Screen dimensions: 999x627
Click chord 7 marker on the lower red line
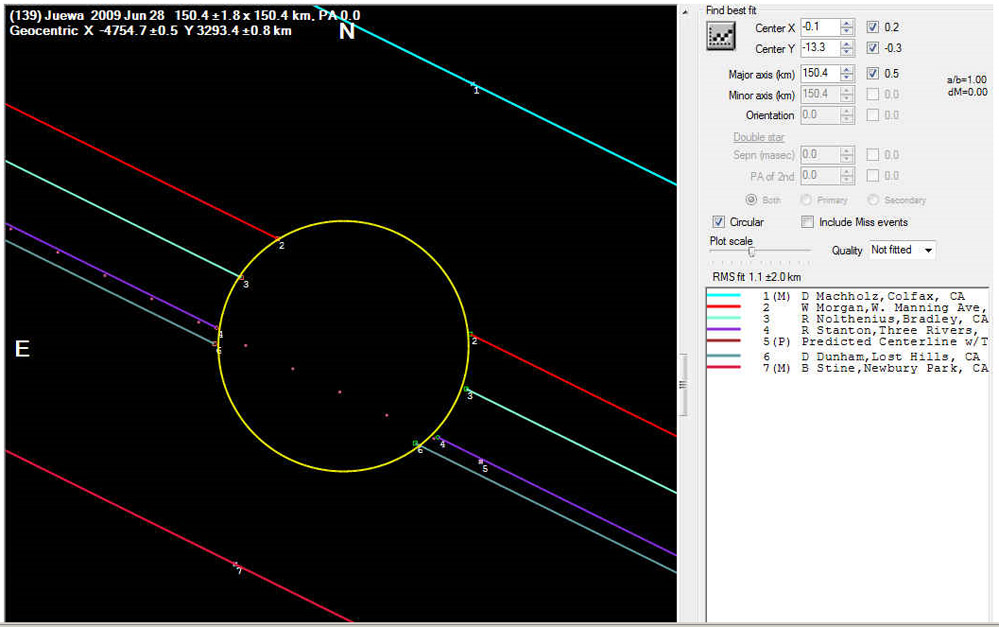236,564
